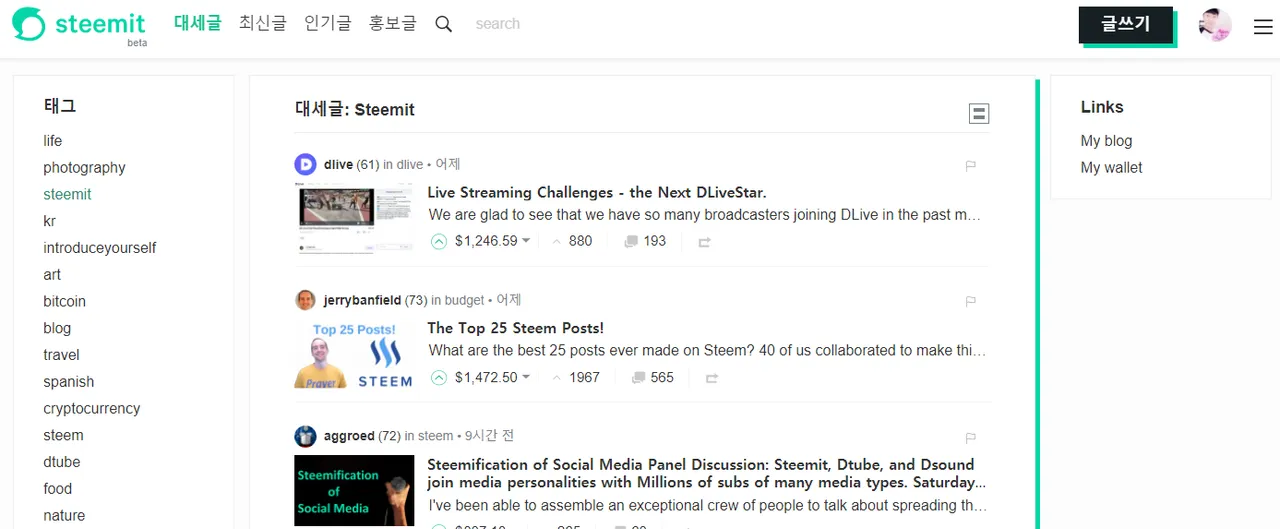Select the life tag

pos(53,141)
